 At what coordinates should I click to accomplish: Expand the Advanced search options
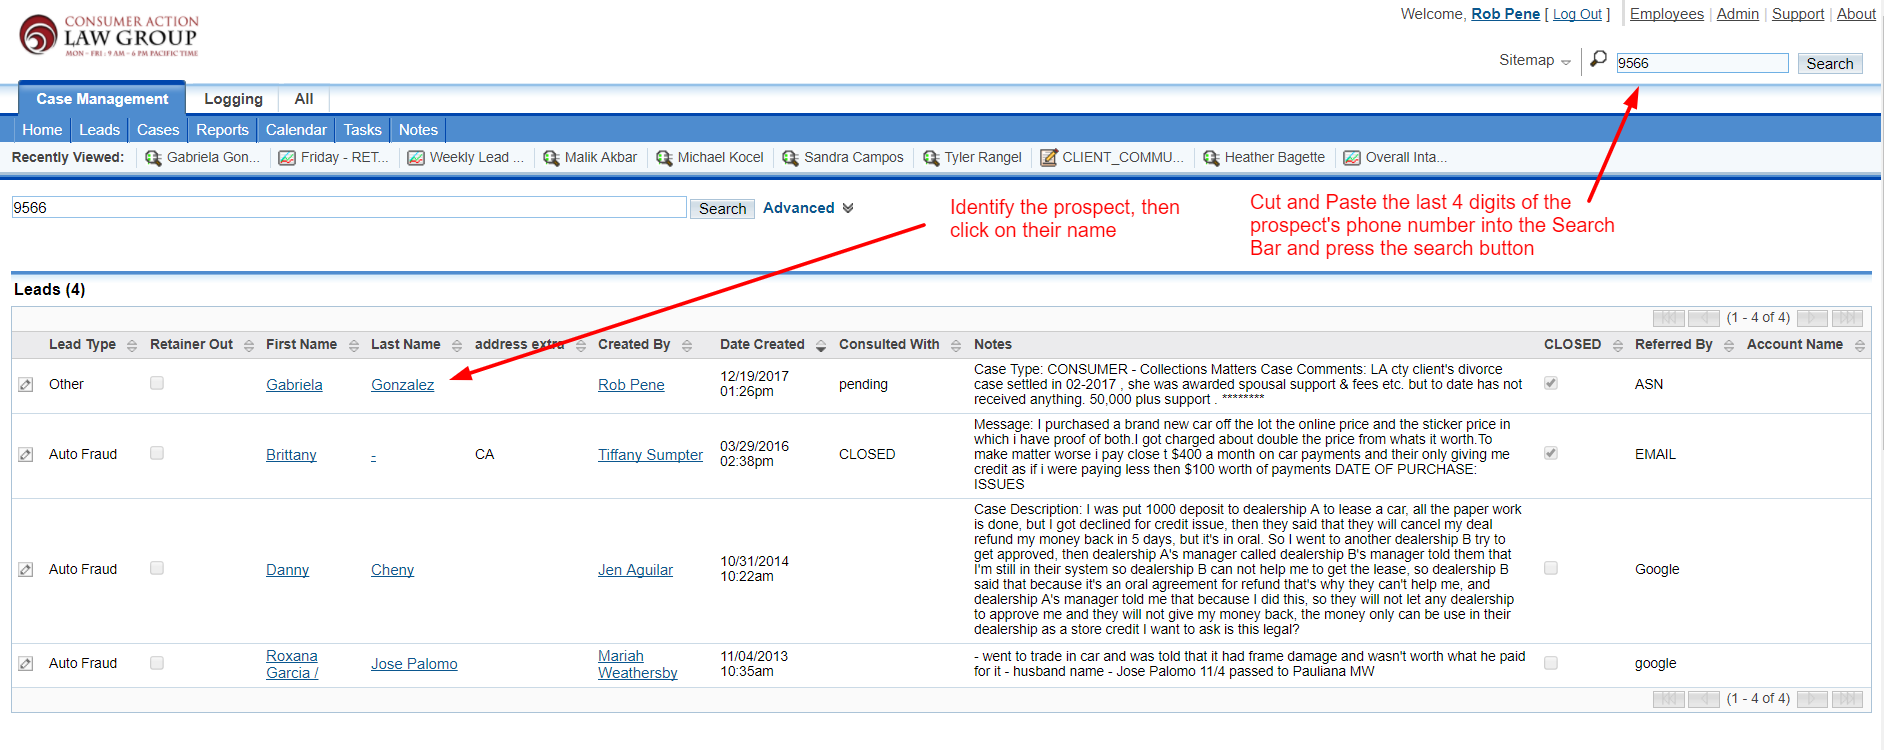(808, 208)
